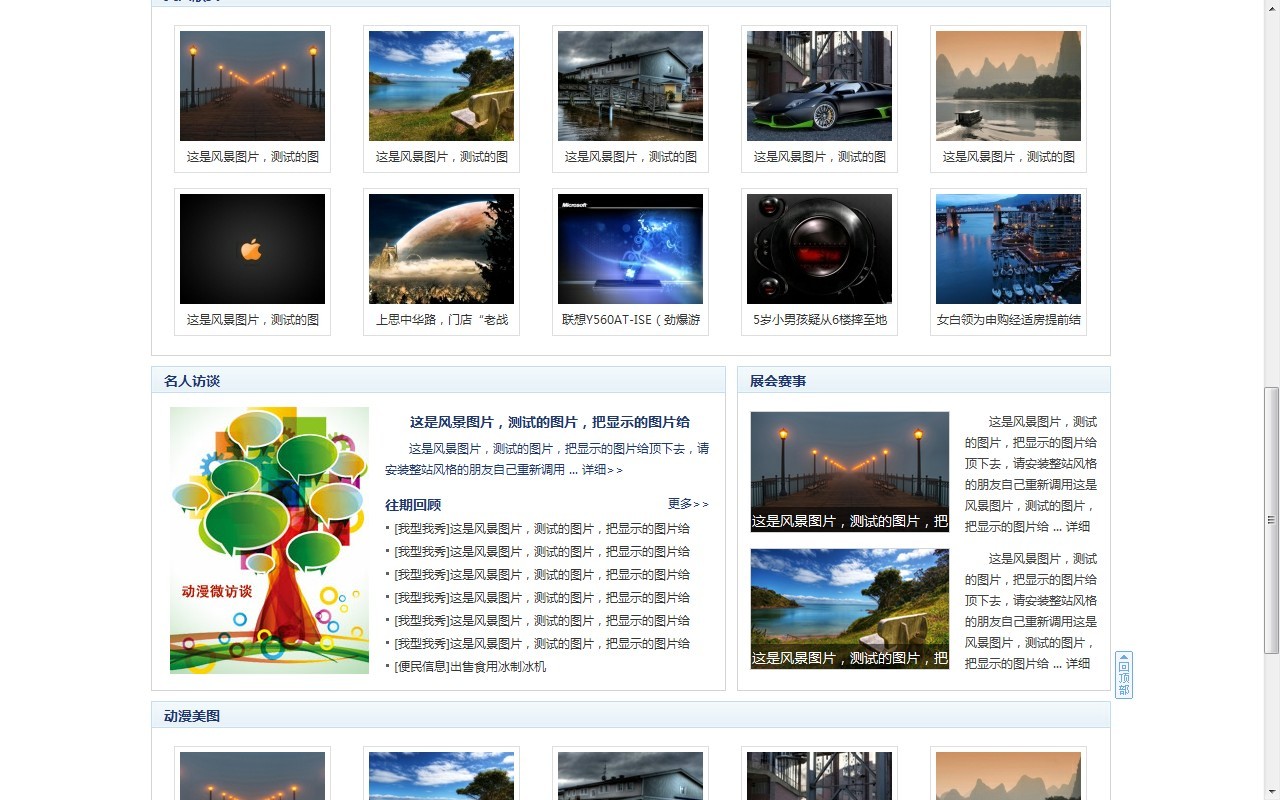This screenshot has width=1280, height=800.
Task: Open the harbor house thumbnail in 动漫美图 section
Action: click(630, 776)
